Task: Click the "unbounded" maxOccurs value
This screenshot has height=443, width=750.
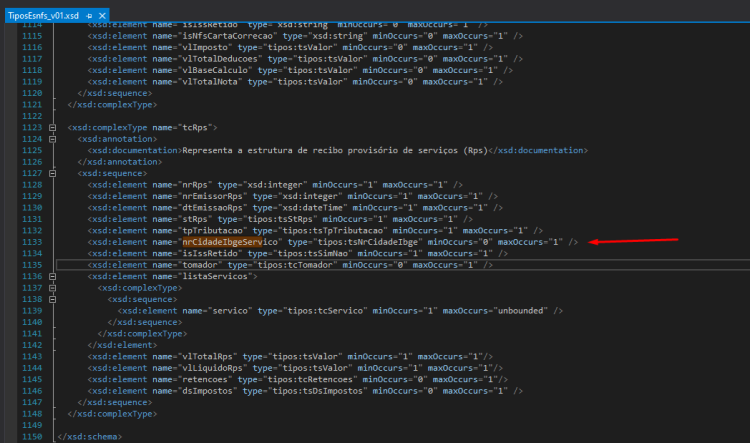Action: point(520,311)
